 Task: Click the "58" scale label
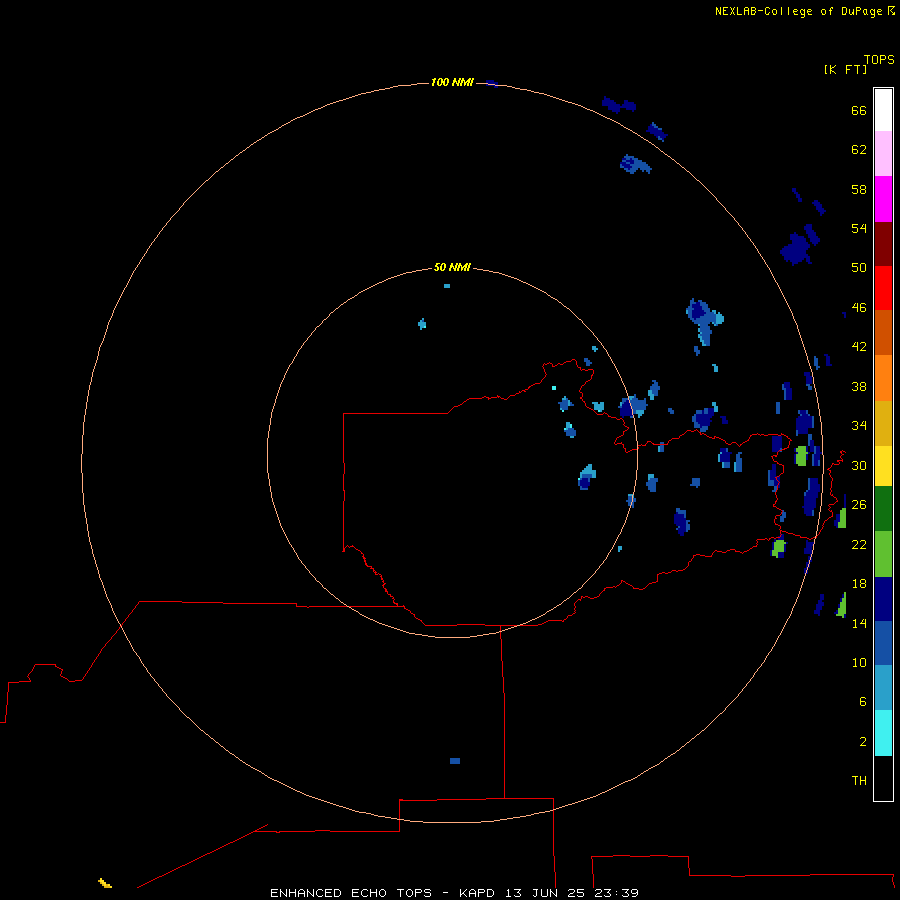pos(859,189)
